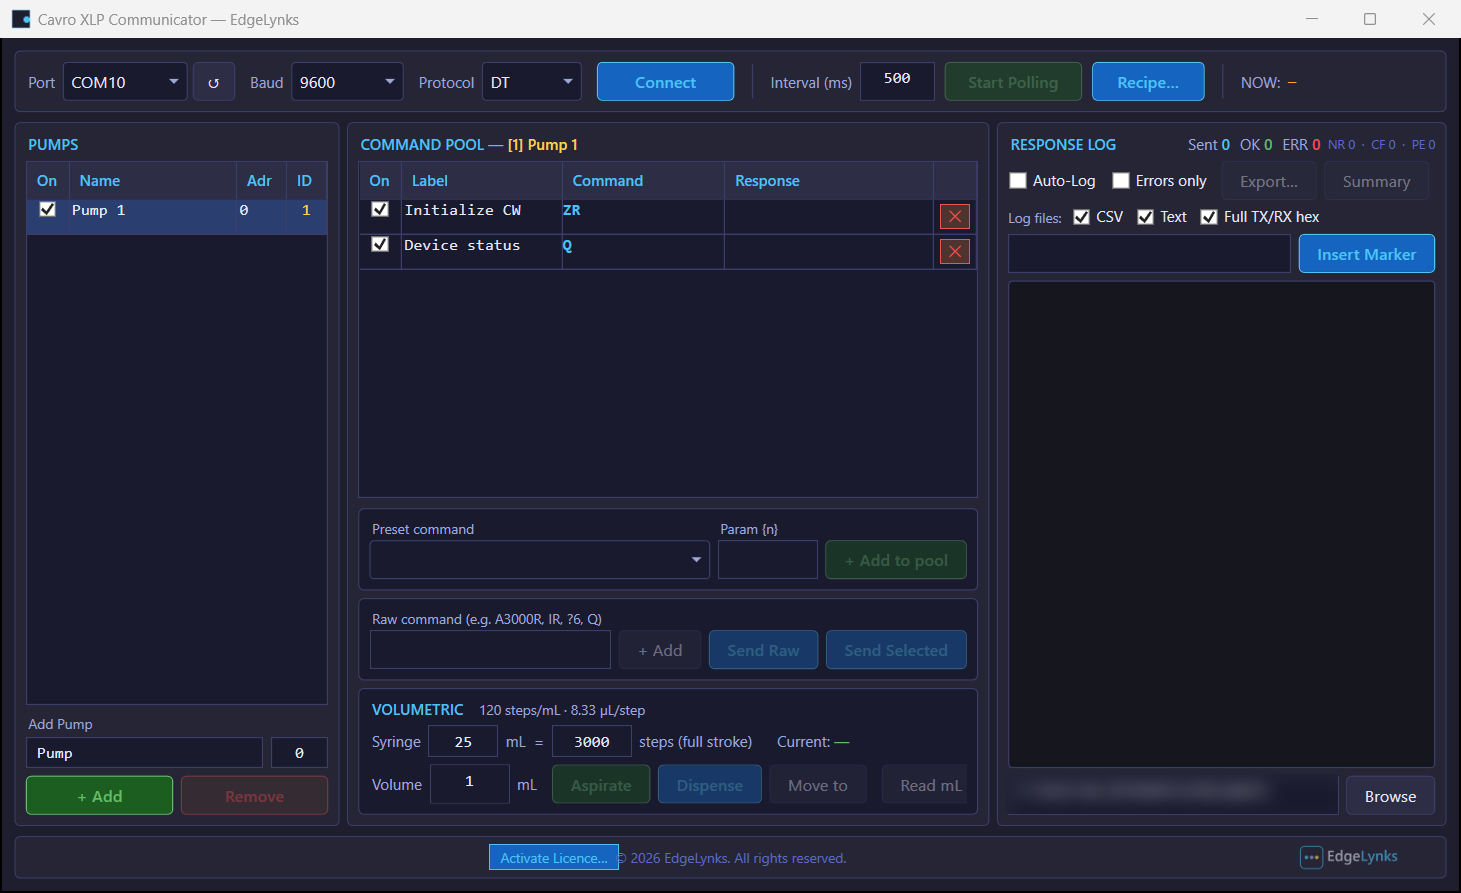Toggle the Full TX/RX hex checkbox
This screenshot has width=1461, height=893.
point(1209,217)
